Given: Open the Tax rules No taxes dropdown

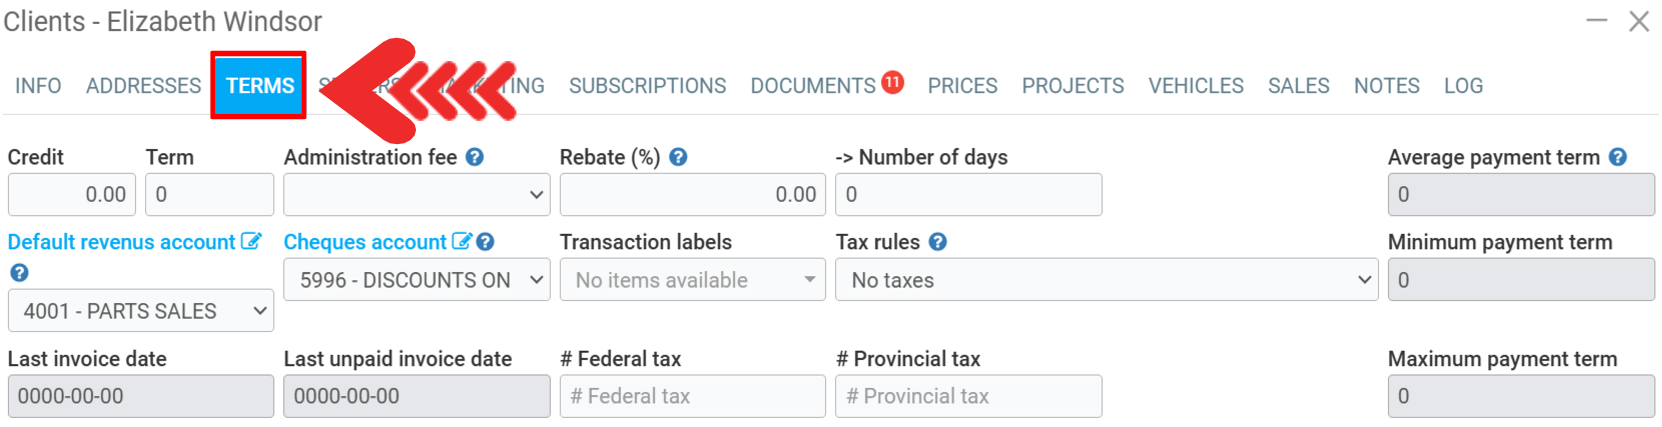Looking at the screenshot, I should (1106, 281).
